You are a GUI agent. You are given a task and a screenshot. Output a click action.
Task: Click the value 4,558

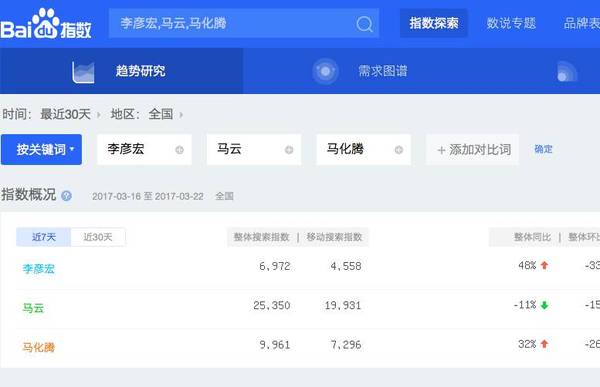click(346, 266)
